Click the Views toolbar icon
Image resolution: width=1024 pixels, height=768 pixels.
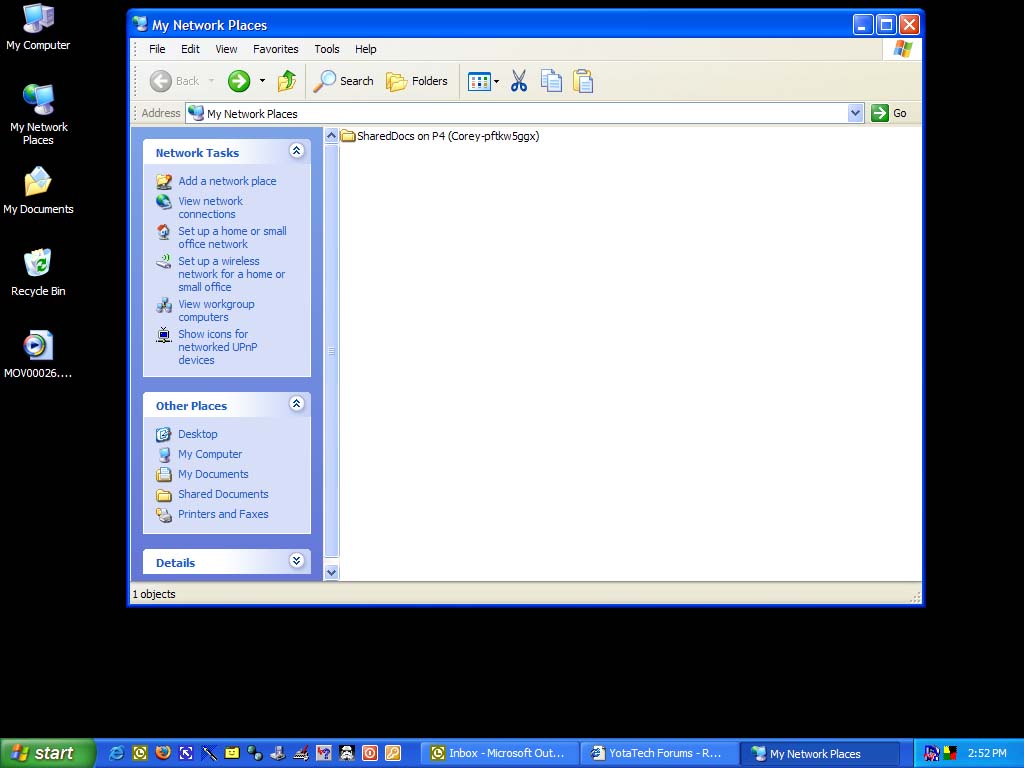479,81
